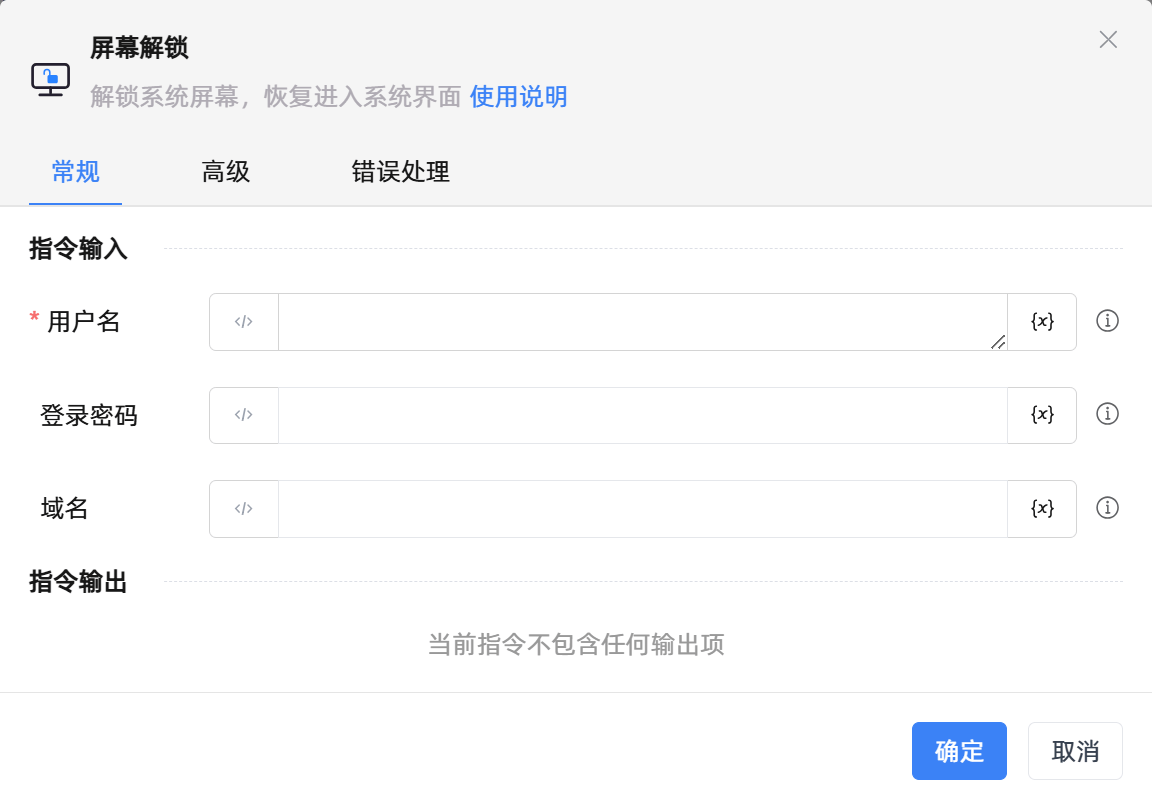Image resolution: width=1152 pixels, height=808 pixels.
Task: Show info tooltip for 用户名
Action: pos(1107,321)
